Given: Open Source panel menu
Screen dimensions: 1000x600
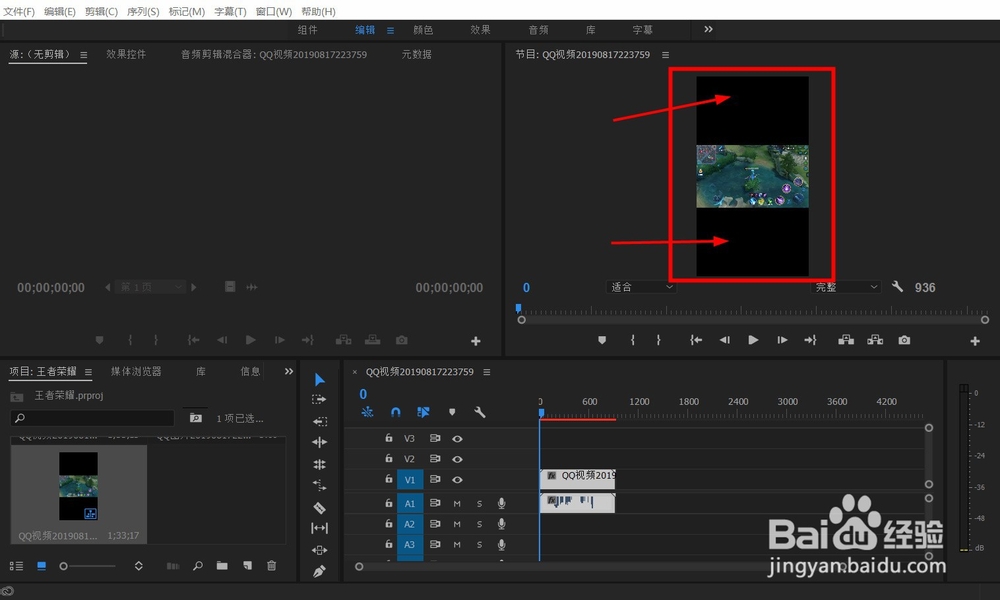Looking at the screenshot, I should (x=84, y=55).
